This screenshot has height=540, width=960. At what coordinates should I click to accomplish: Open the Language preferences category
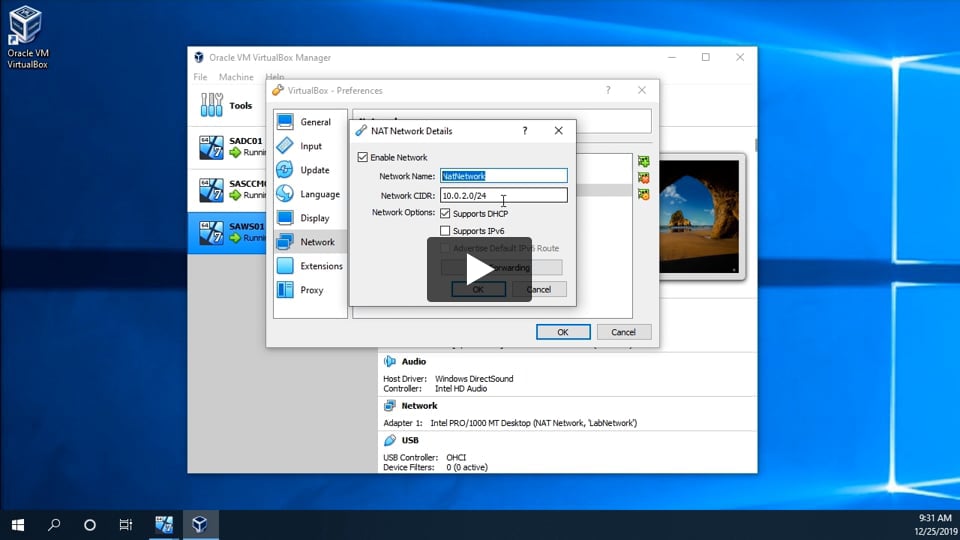point(310,194)
